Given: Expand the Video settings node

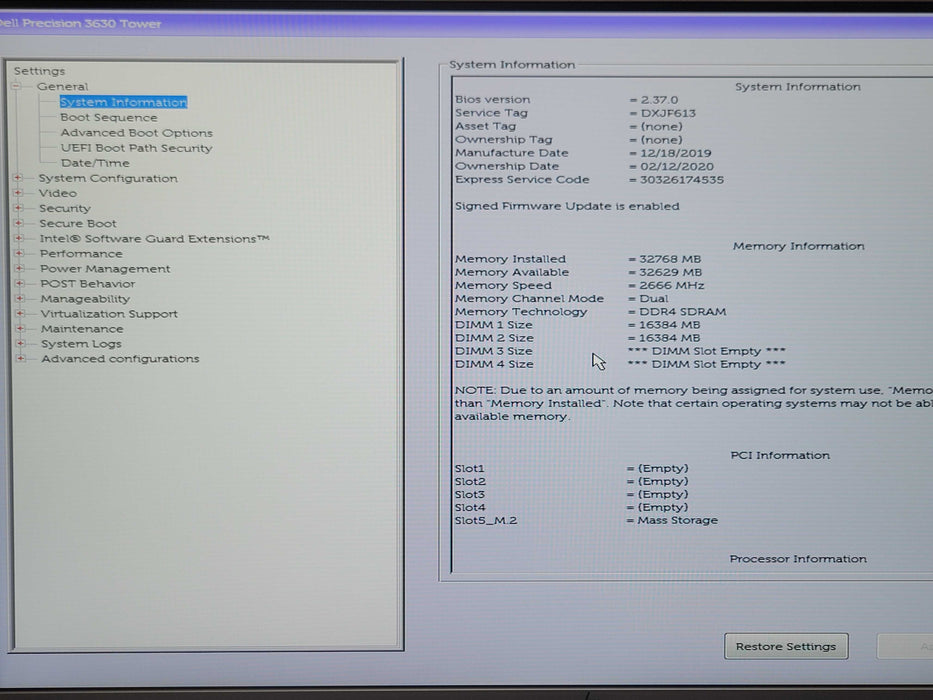Looking at the screenshot, I should [18, 193].
